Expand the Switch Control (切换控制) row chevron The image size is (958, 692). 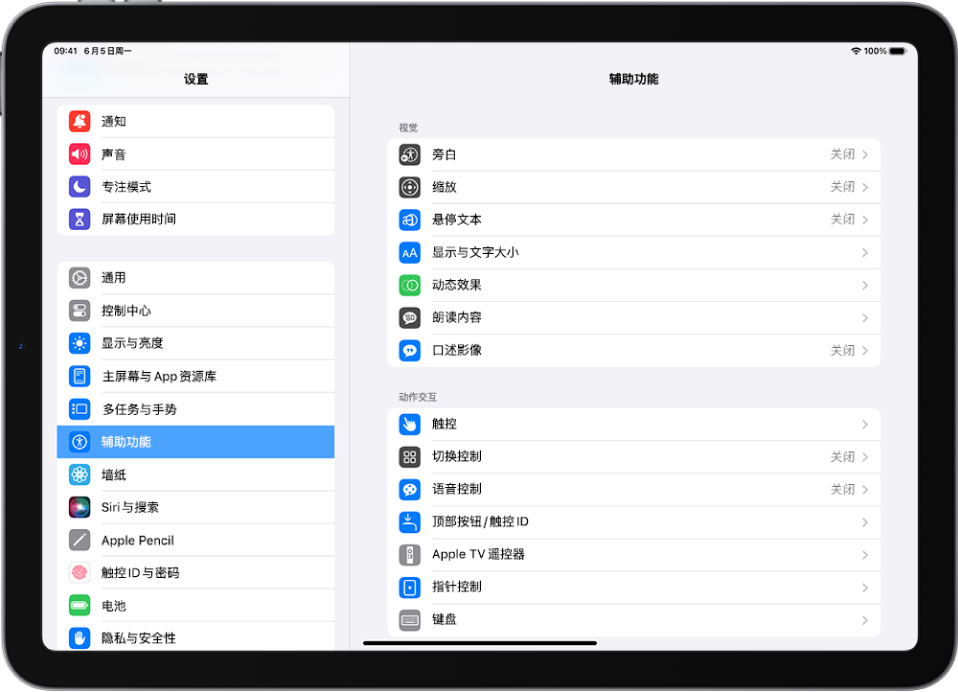[x=866, y=456]
